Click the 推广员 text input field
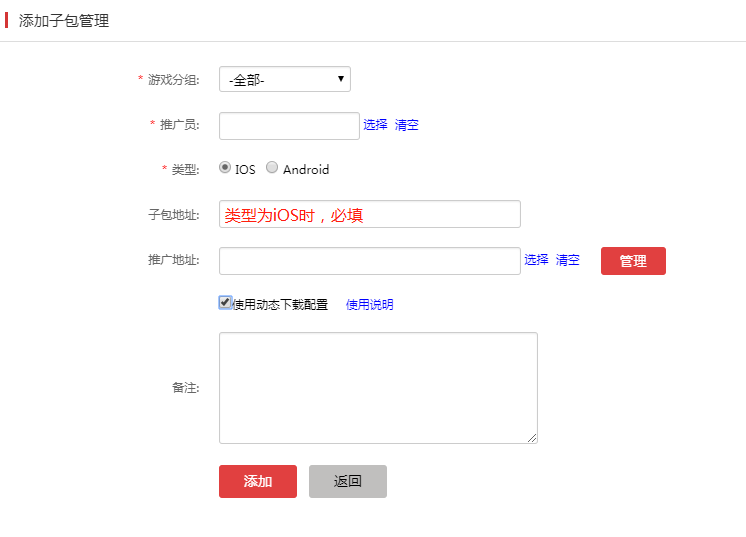The width and height of the screenshot is (746, 537). [x=289, y=126]
